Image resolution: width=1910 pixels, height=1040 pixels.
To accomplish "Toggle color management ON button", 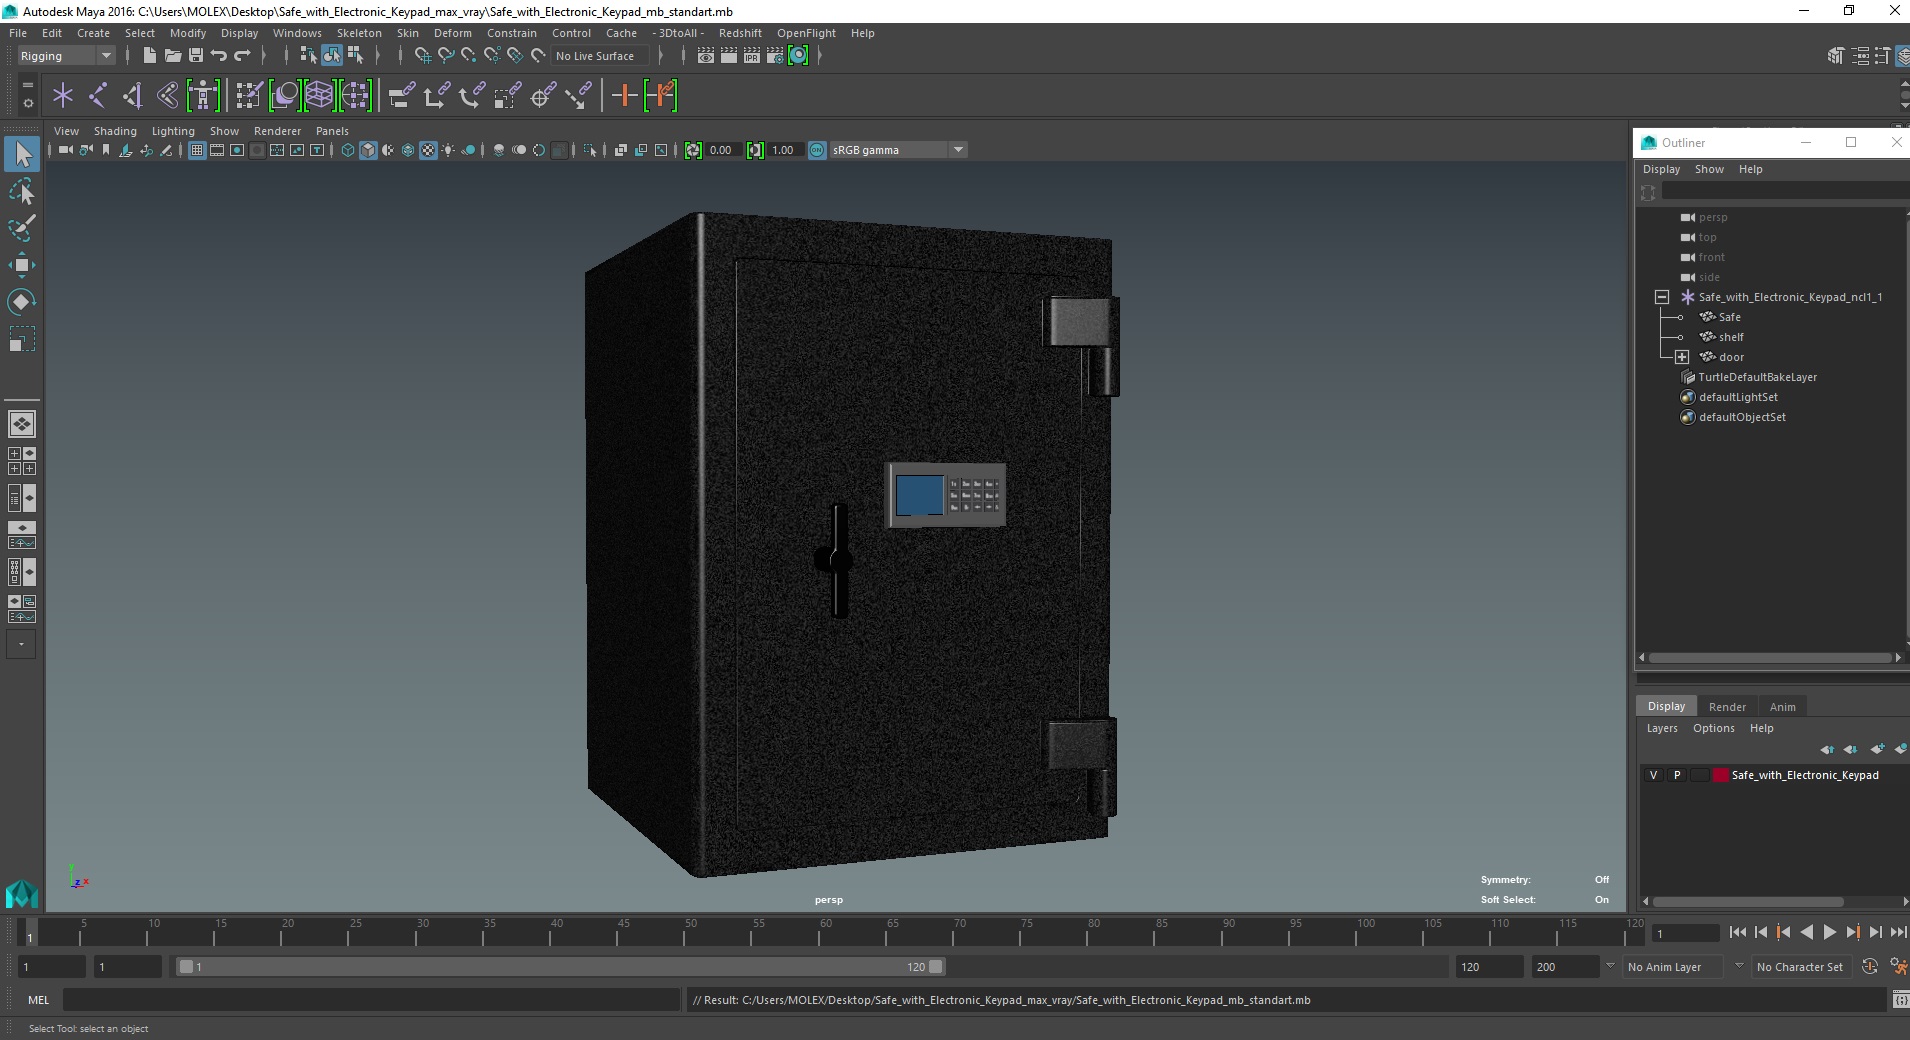I will pos(817,150).
